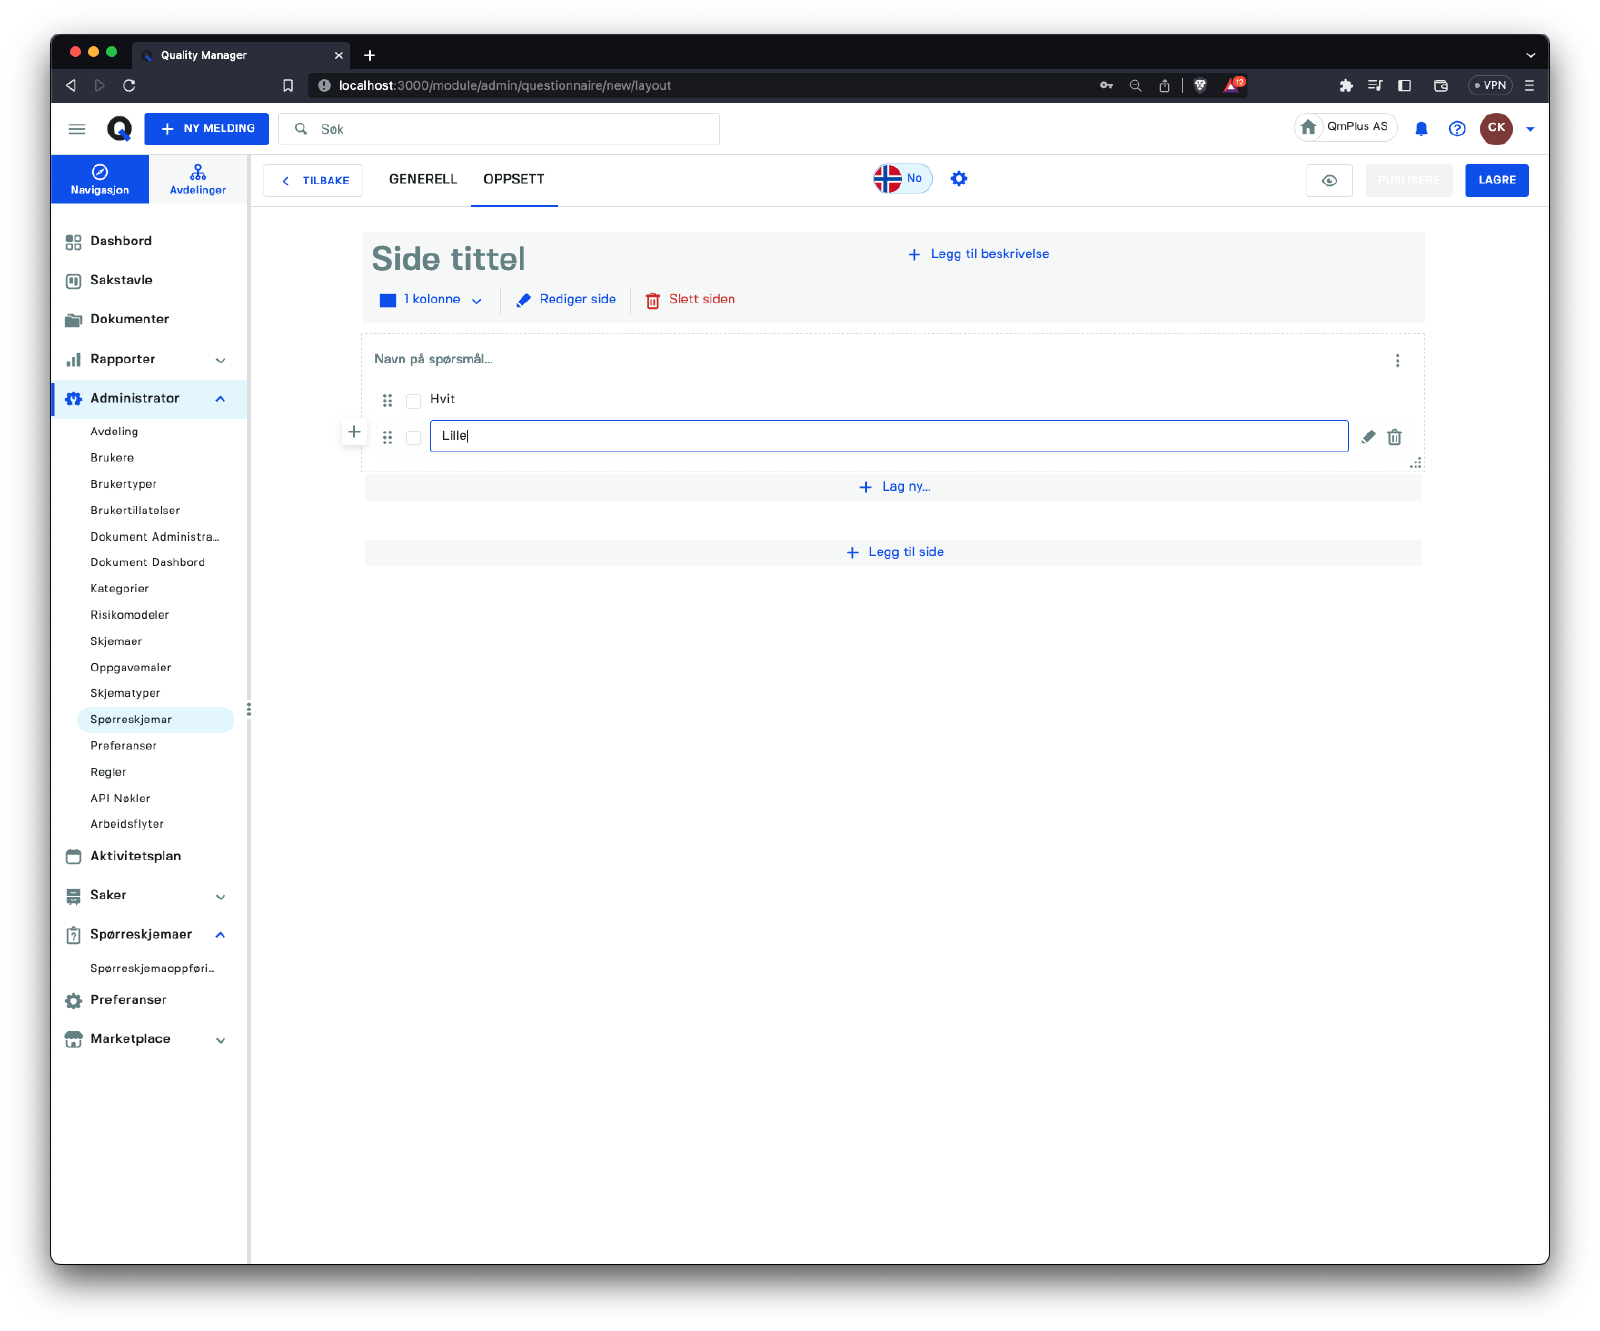Click the hamburger menu icon
1600x1331 pixels.
click(77, 129)
